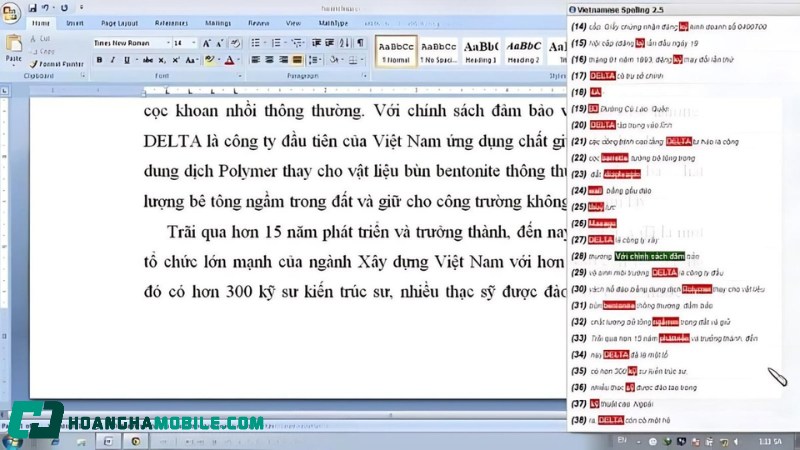
Task: Open the font name combo box
Action: (x=132, y=43)
